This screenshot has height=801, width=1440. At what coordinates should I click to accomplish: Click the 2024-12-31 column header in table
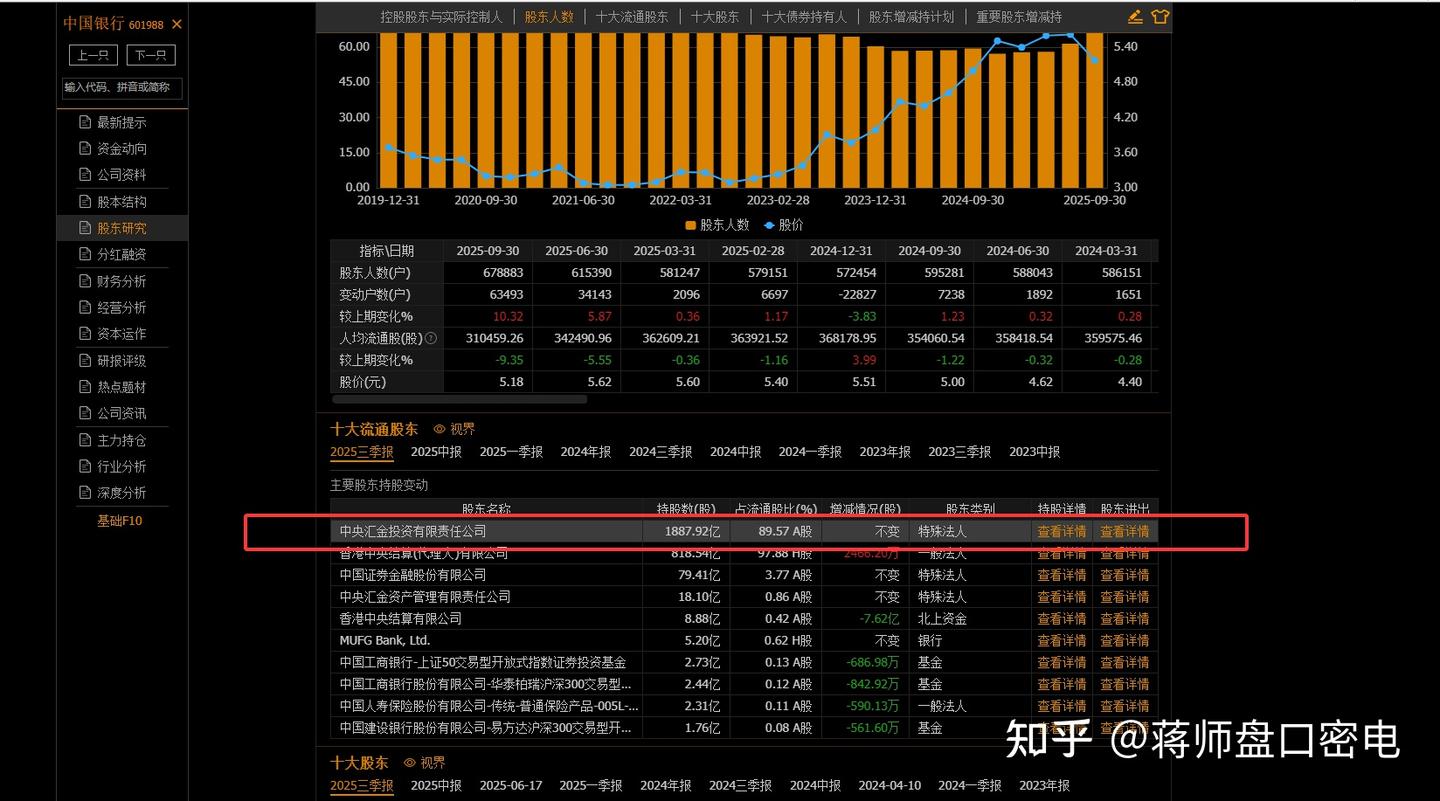tap(841, 251)
